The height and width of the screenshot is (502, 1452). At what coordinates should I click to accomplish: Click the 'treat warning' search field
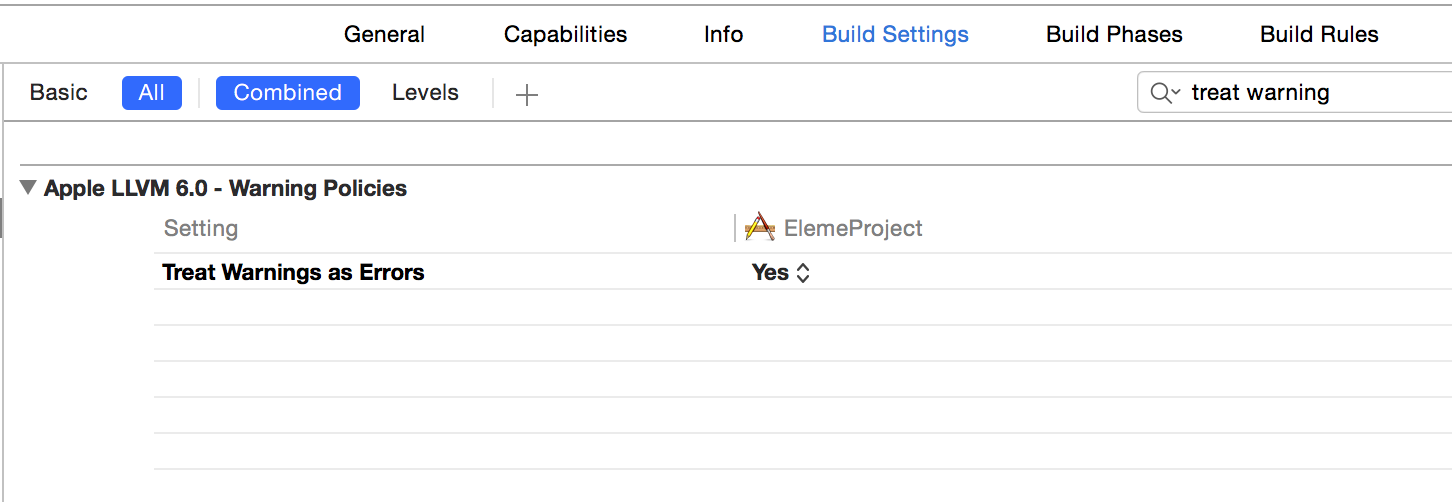pos(1300,93)
